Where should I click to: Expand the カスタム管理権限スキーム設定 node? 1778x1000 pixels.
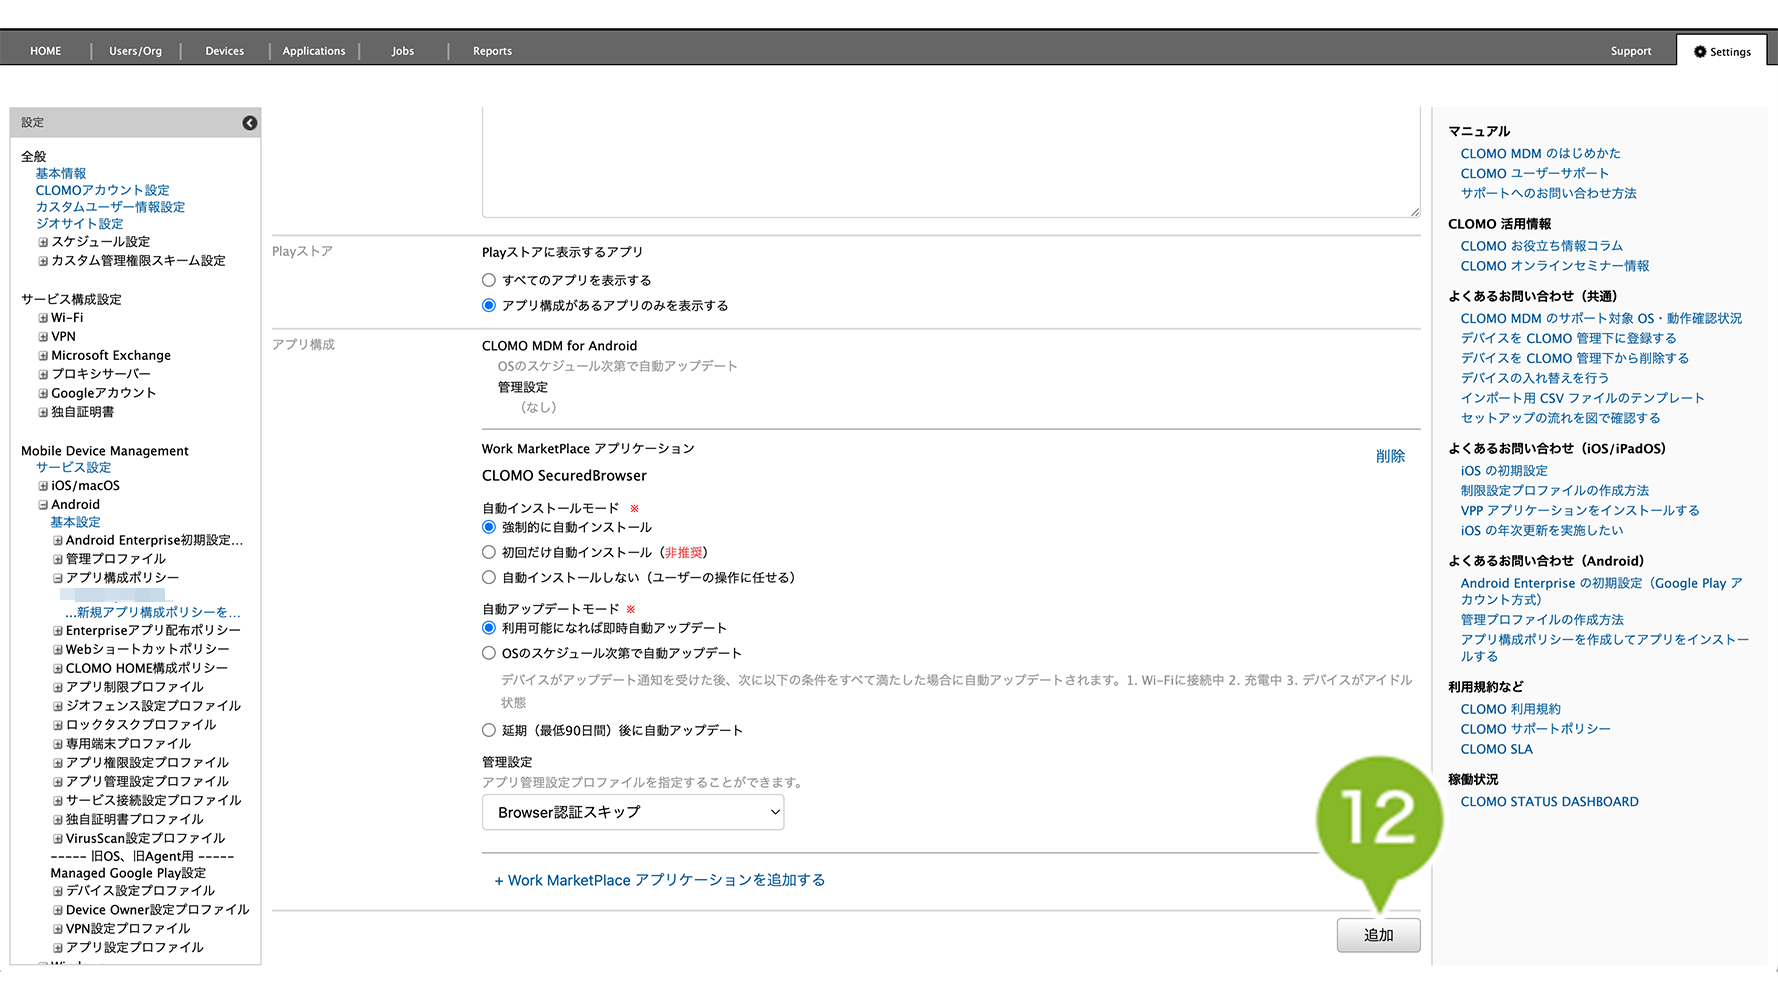[43, 261]
